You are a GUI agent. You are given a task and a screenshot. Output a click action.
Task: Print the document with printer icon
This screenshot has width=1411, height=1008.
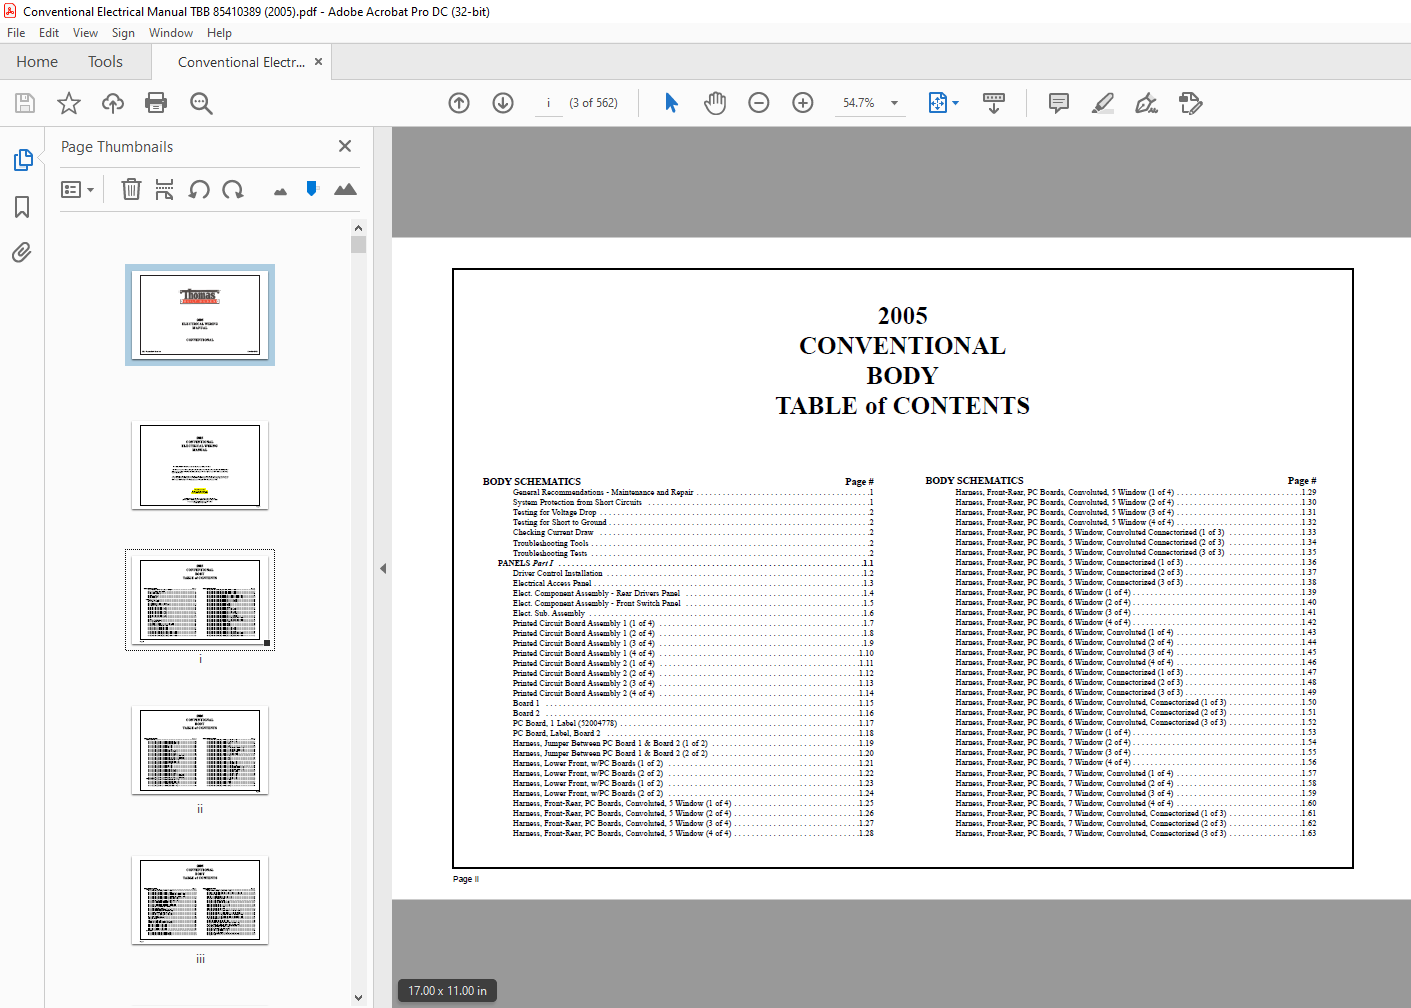click(156, 103)
